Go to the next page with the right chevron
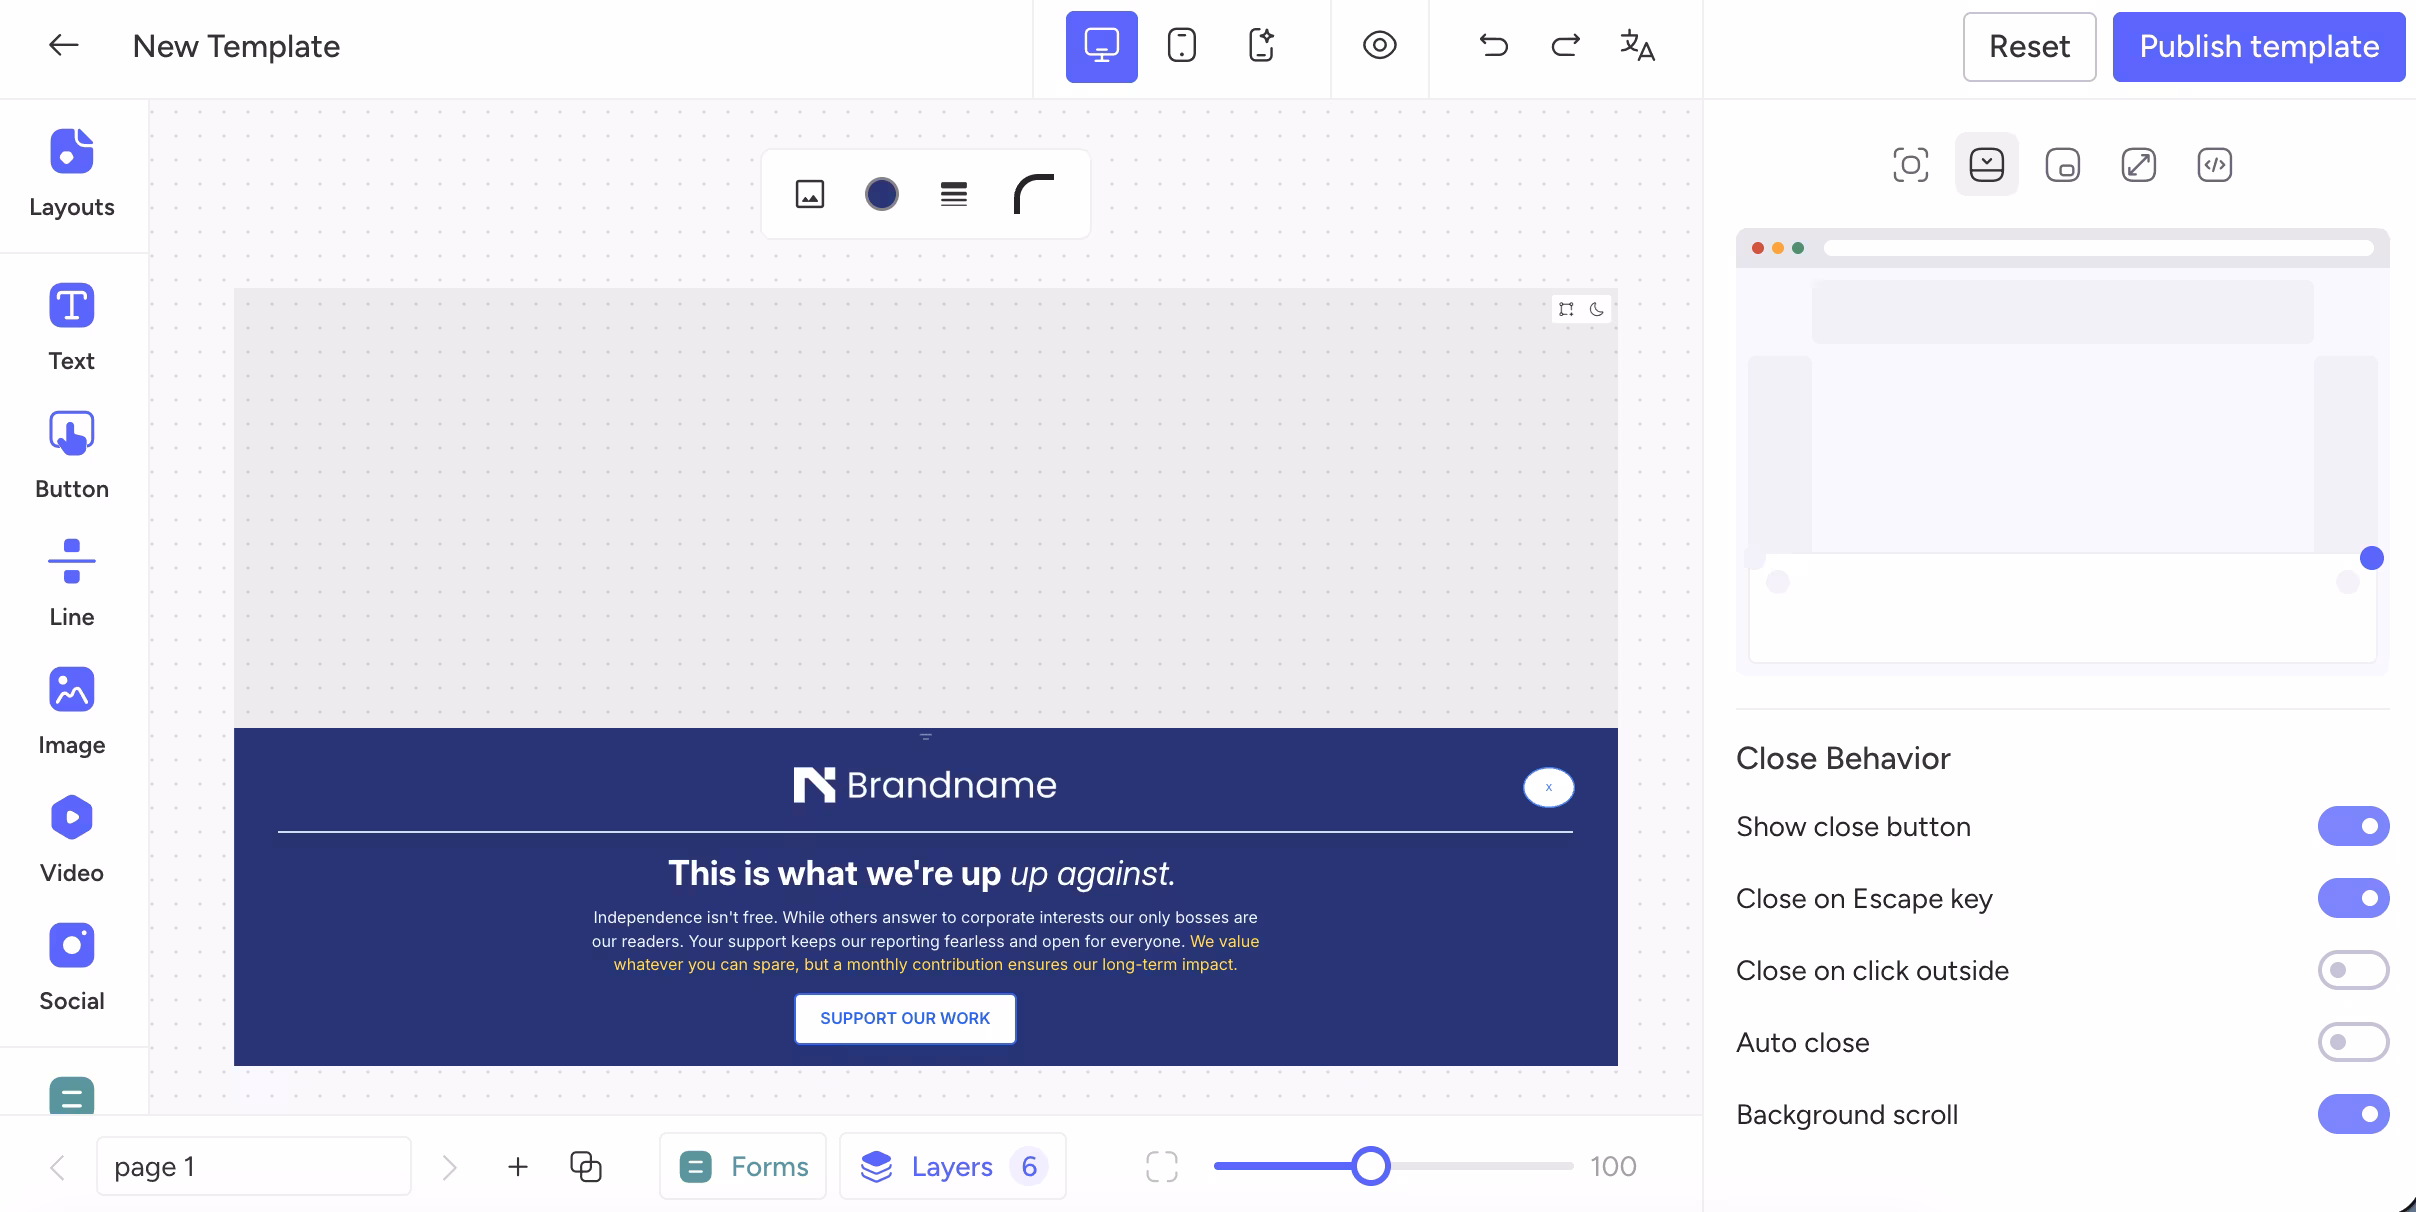This screenshot has width=2416, height=1212. [449, 1166]
